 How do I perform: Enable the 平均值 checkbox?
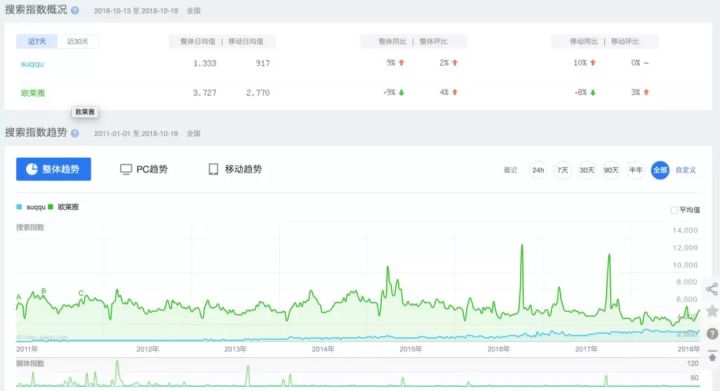[674, 210]
